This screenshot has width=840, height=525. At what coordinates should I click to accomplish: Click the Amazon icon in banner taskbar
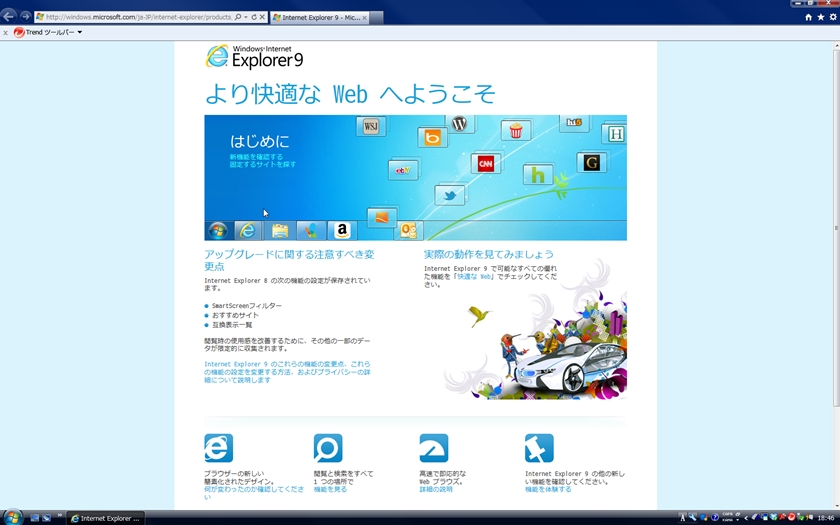pos(342,231)
